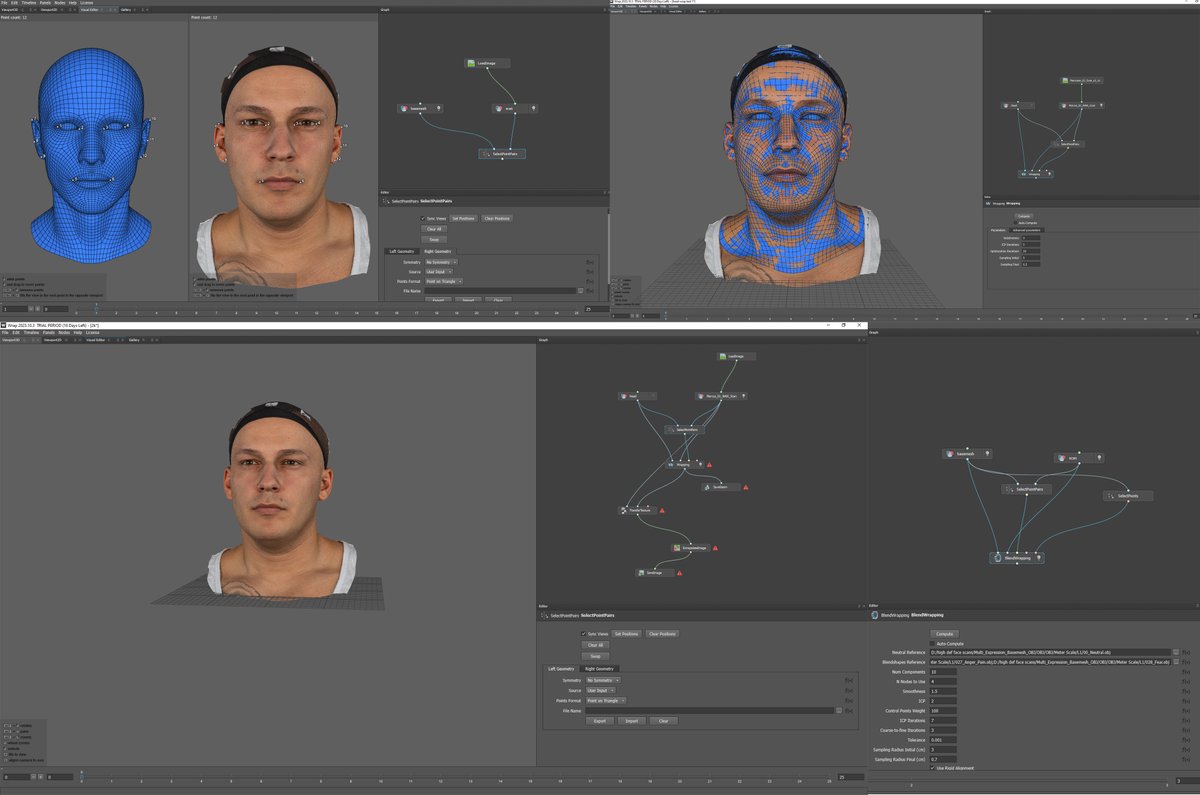Screen dimensions: 1200x795
Task: Select the ExtrapolateImage node in bottom-left graph
Action: [690, 548]
